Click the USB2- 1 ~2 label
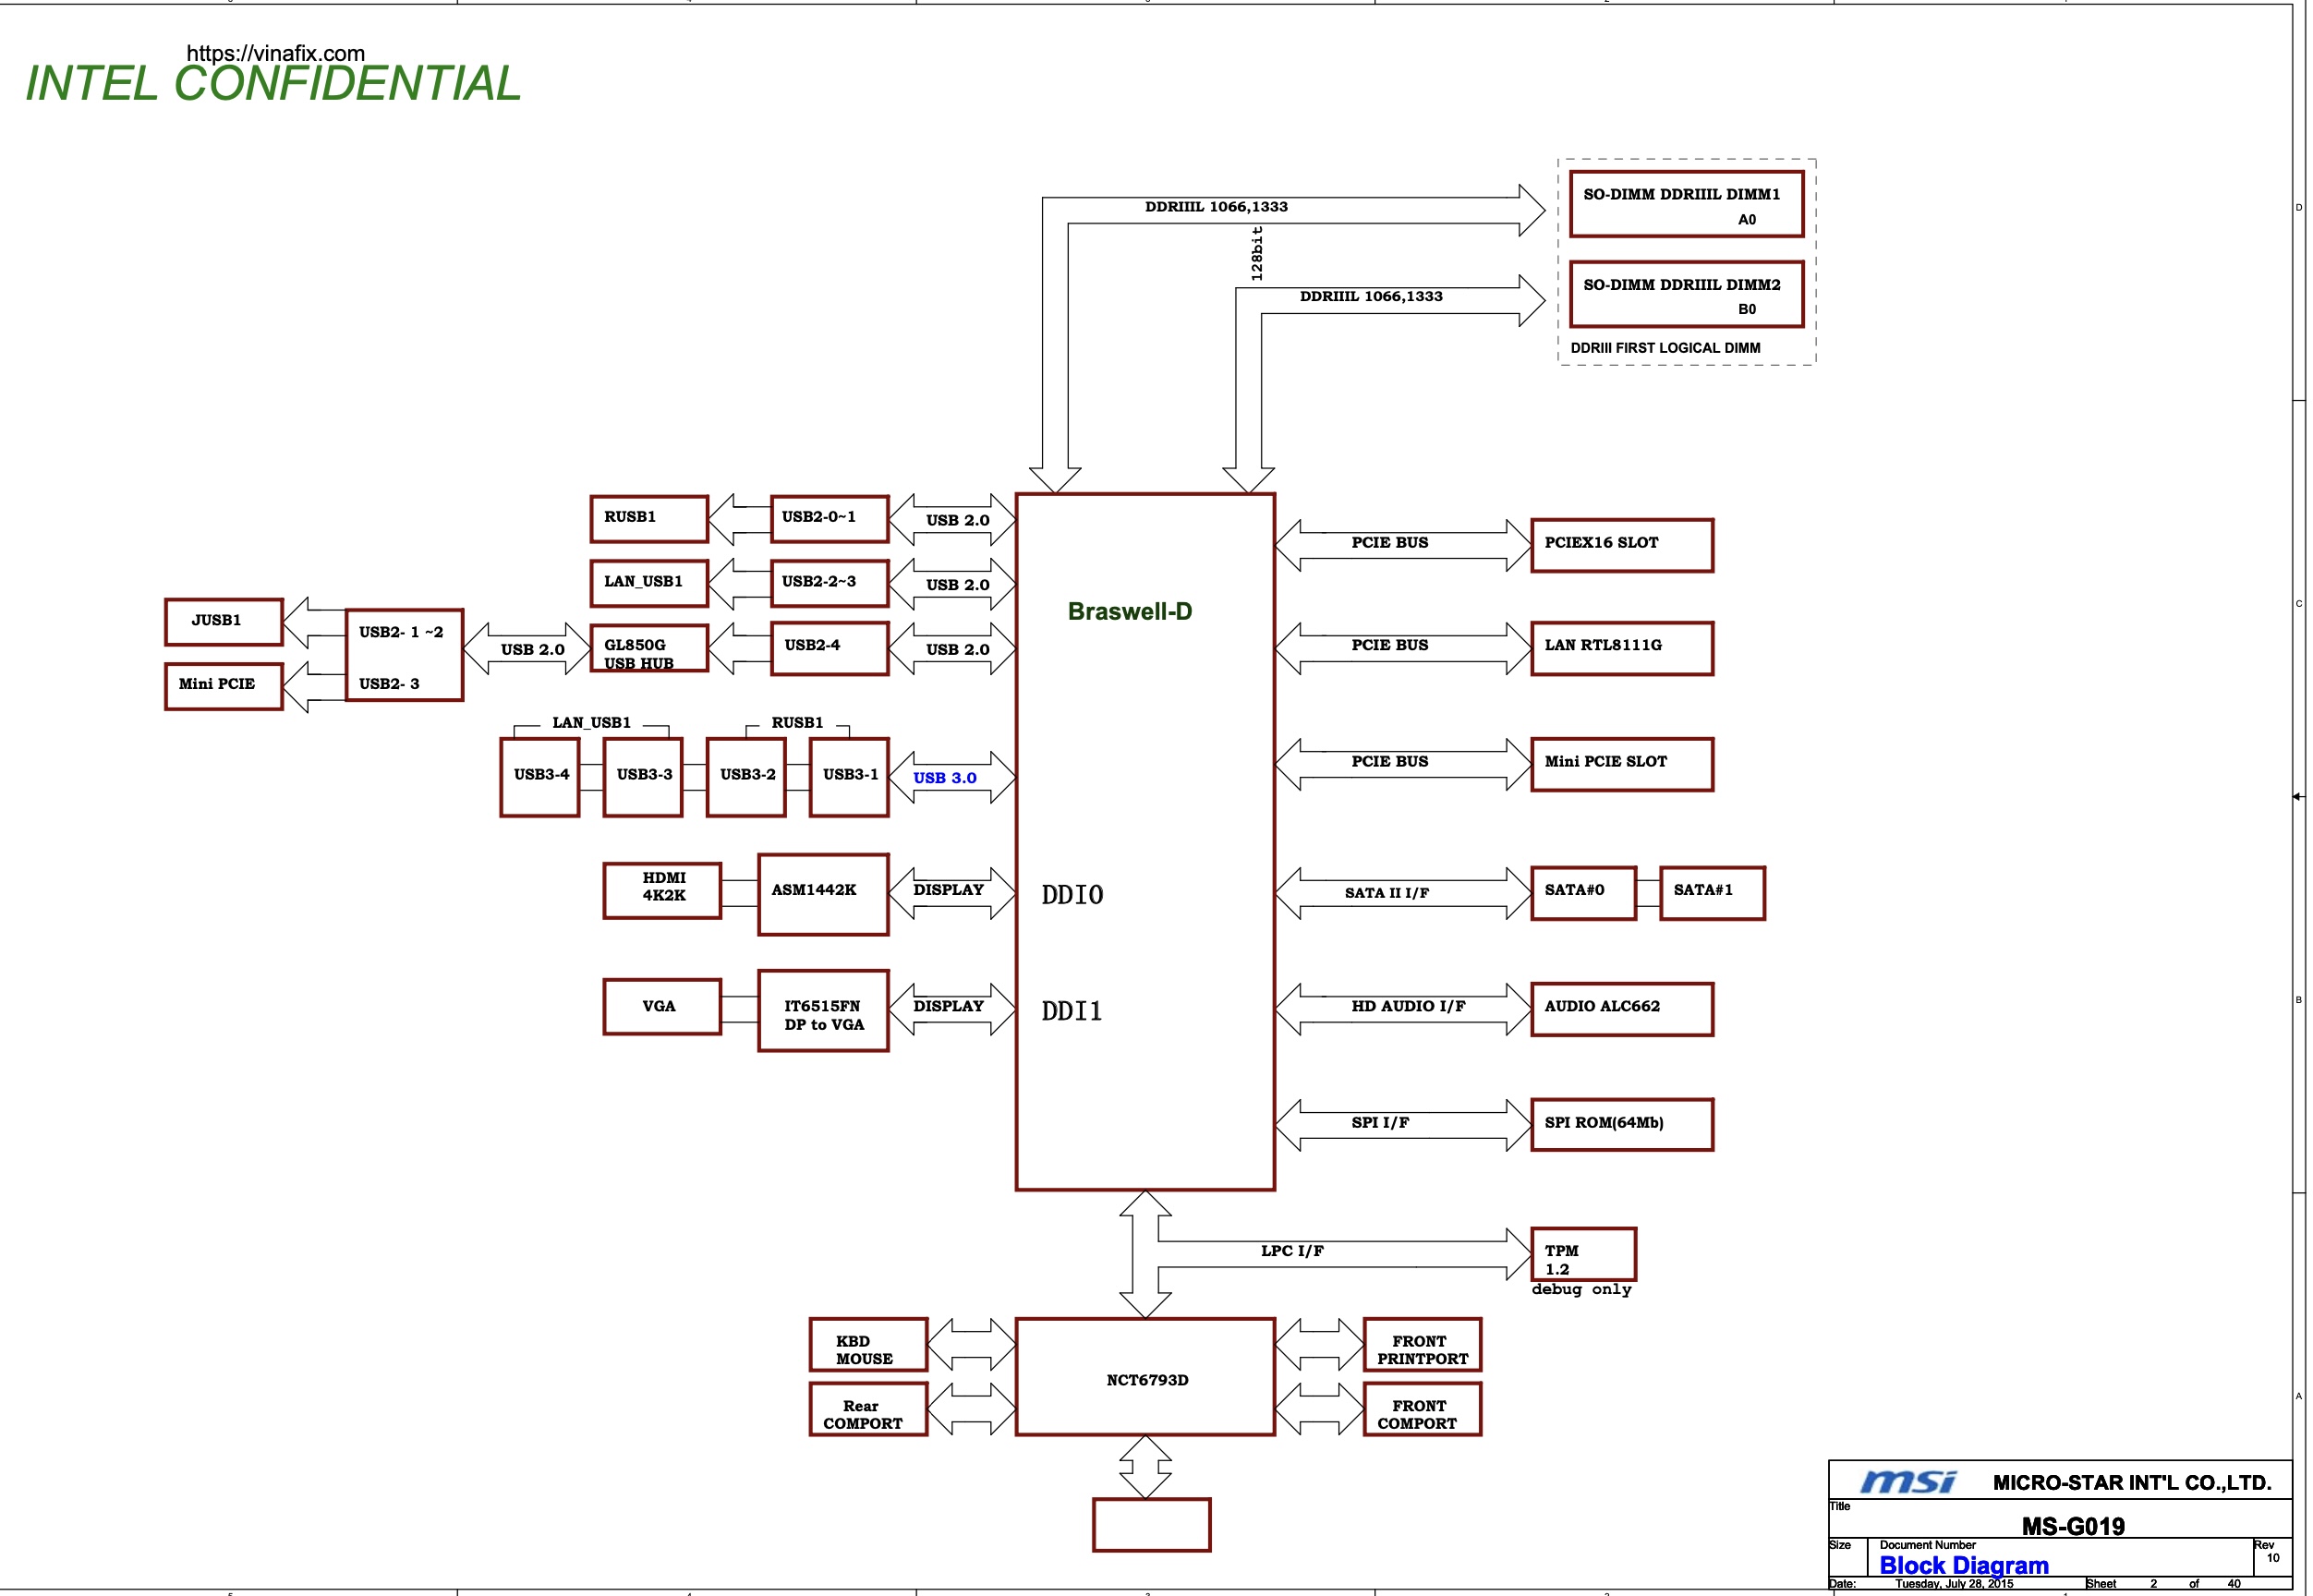The width and height of the screenshot is (2313, 1596). 401,632
